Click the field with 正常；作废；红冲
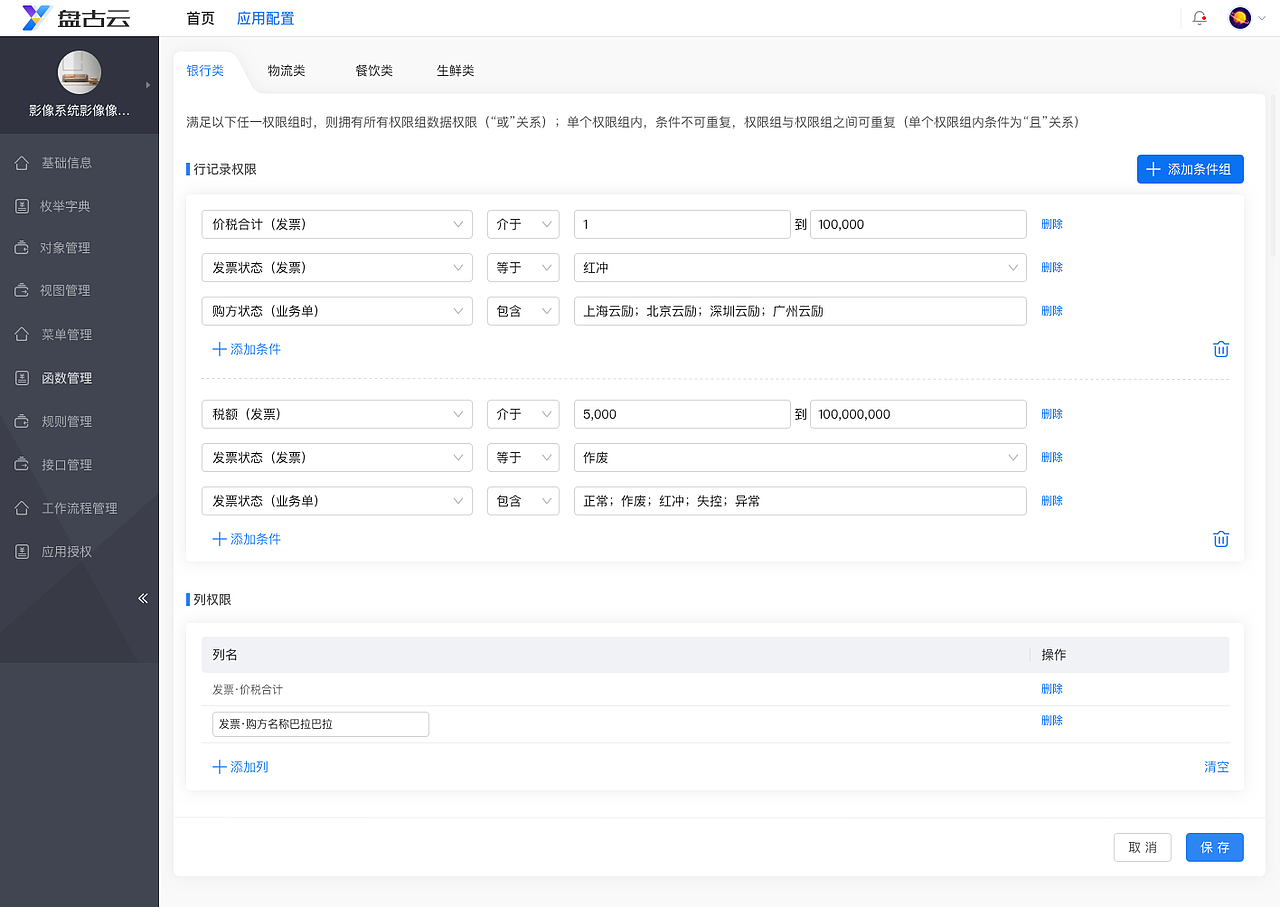This screenshot has width=1280, height=907. [x=800, y=501]
